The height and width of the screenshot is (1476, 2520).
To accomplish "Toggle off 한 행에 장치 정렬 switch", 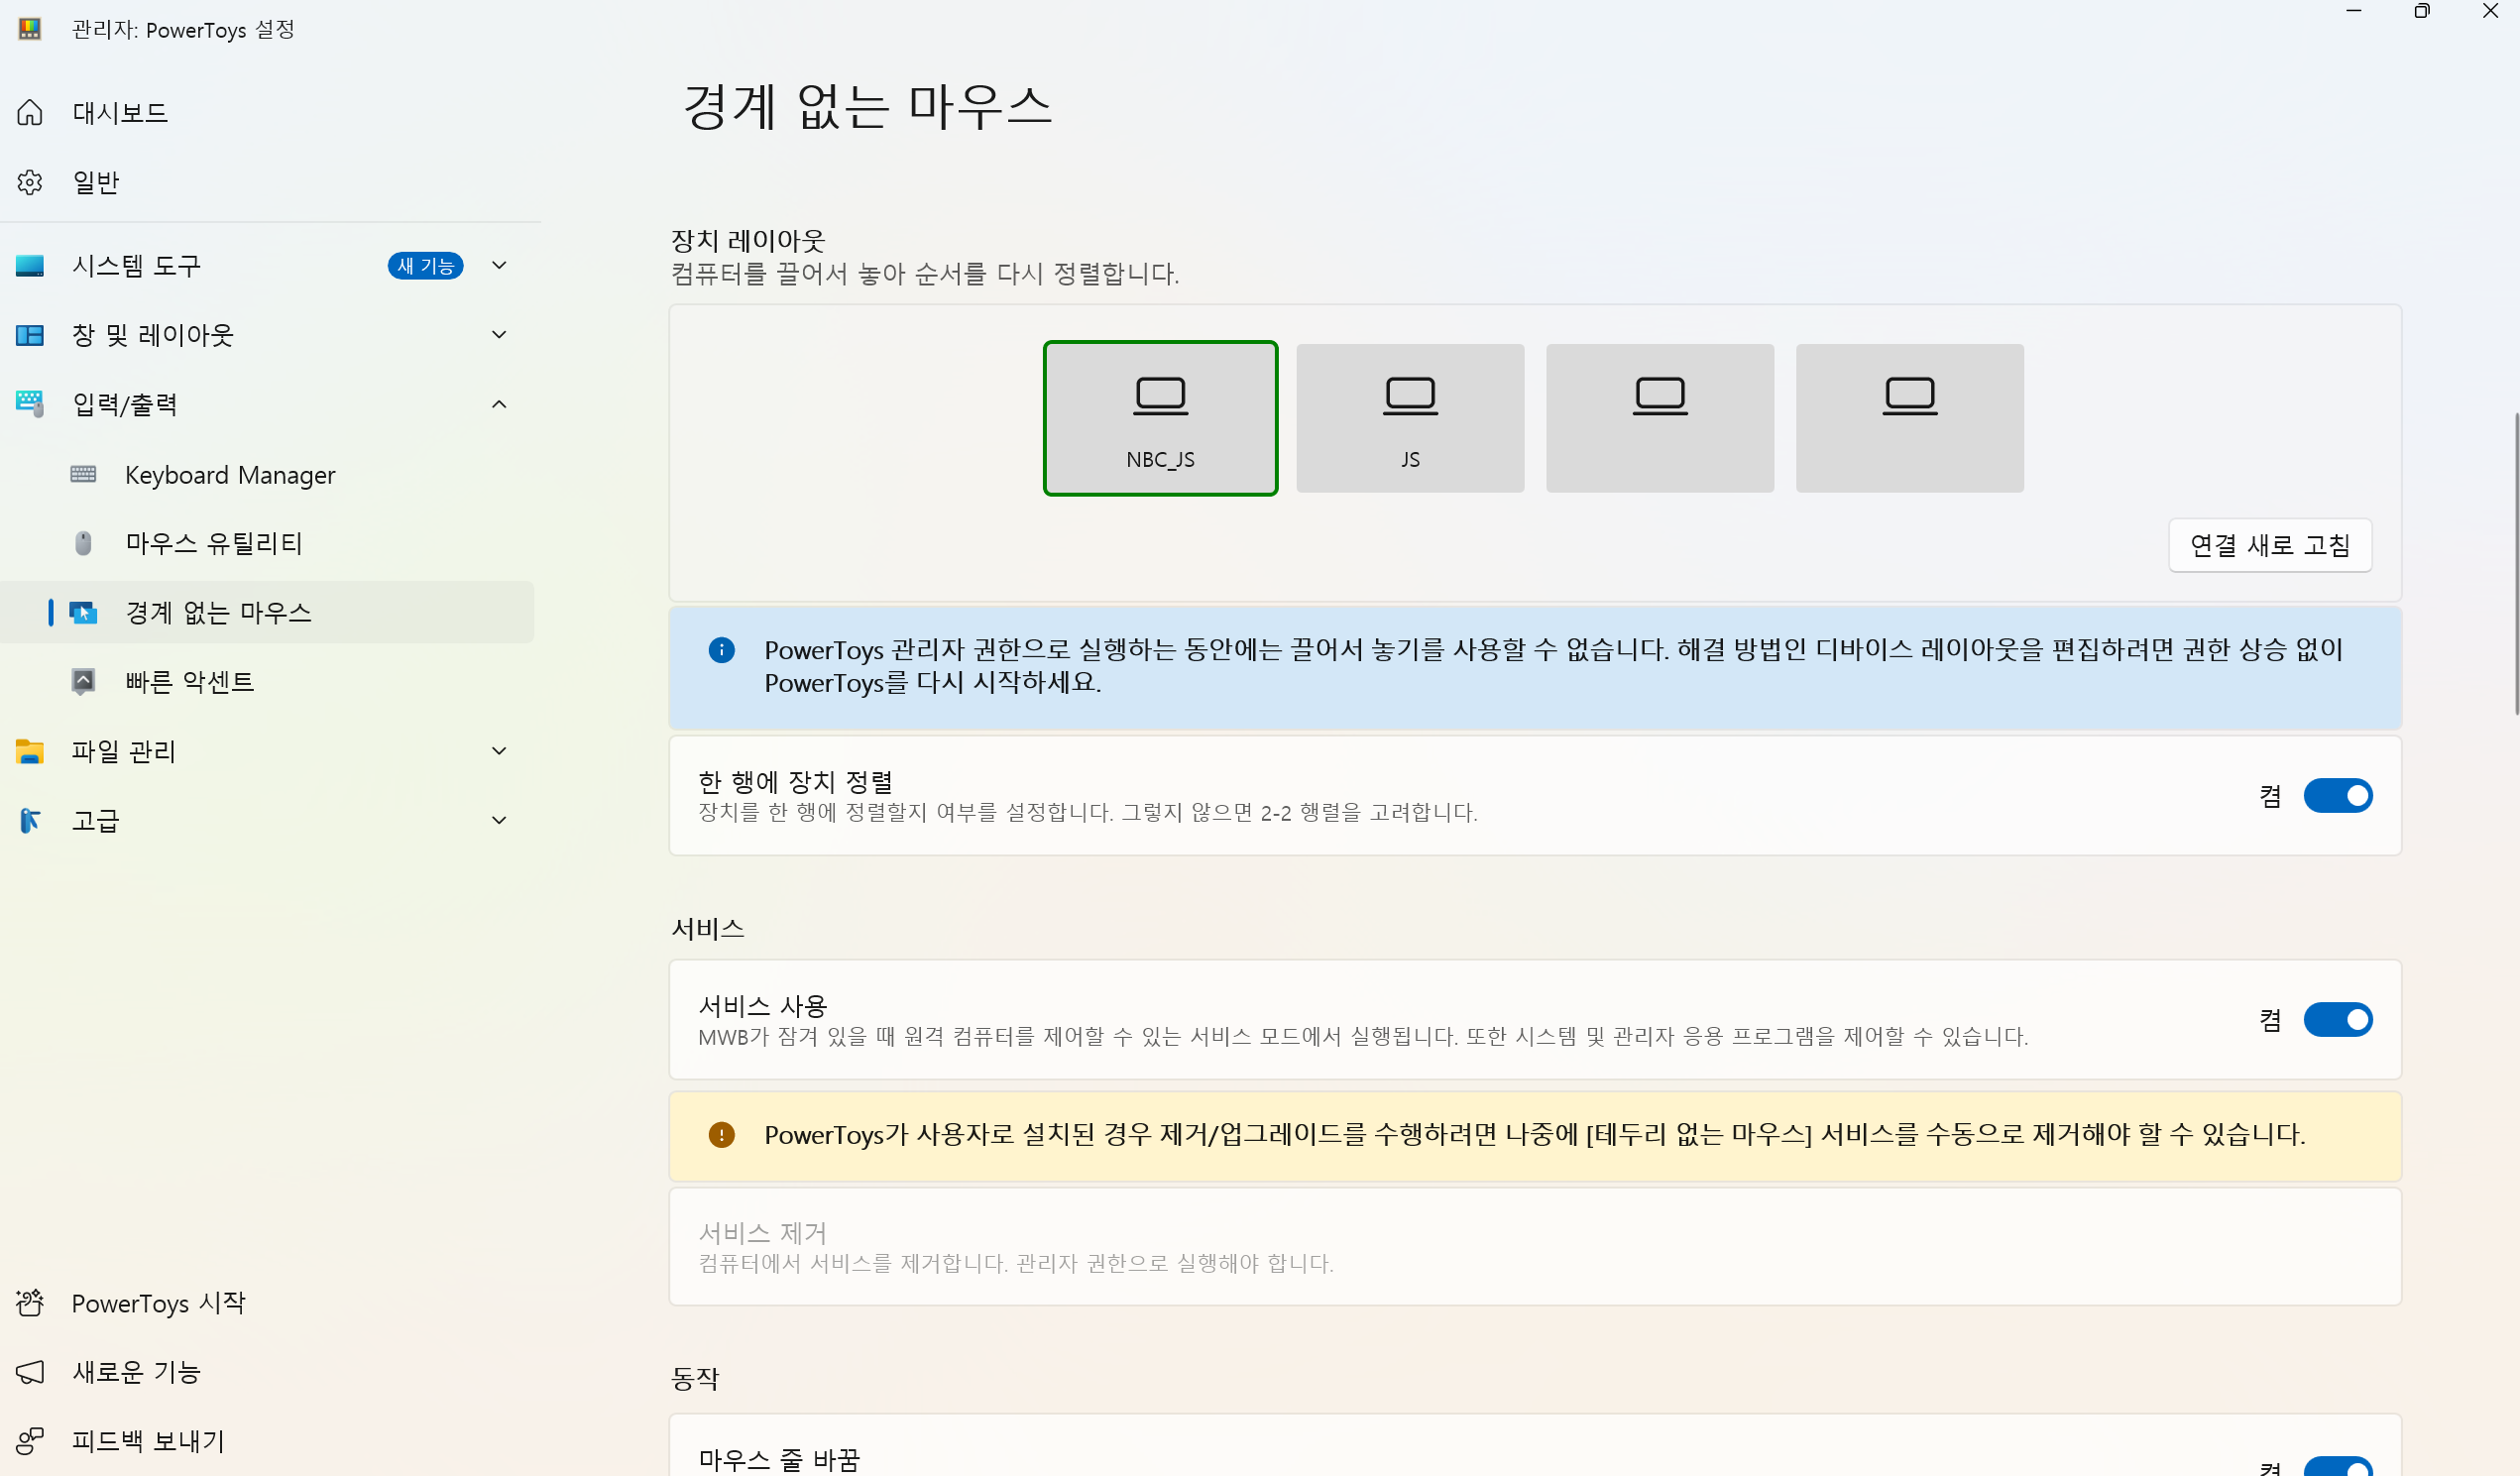I will [x=2337, y=796].
